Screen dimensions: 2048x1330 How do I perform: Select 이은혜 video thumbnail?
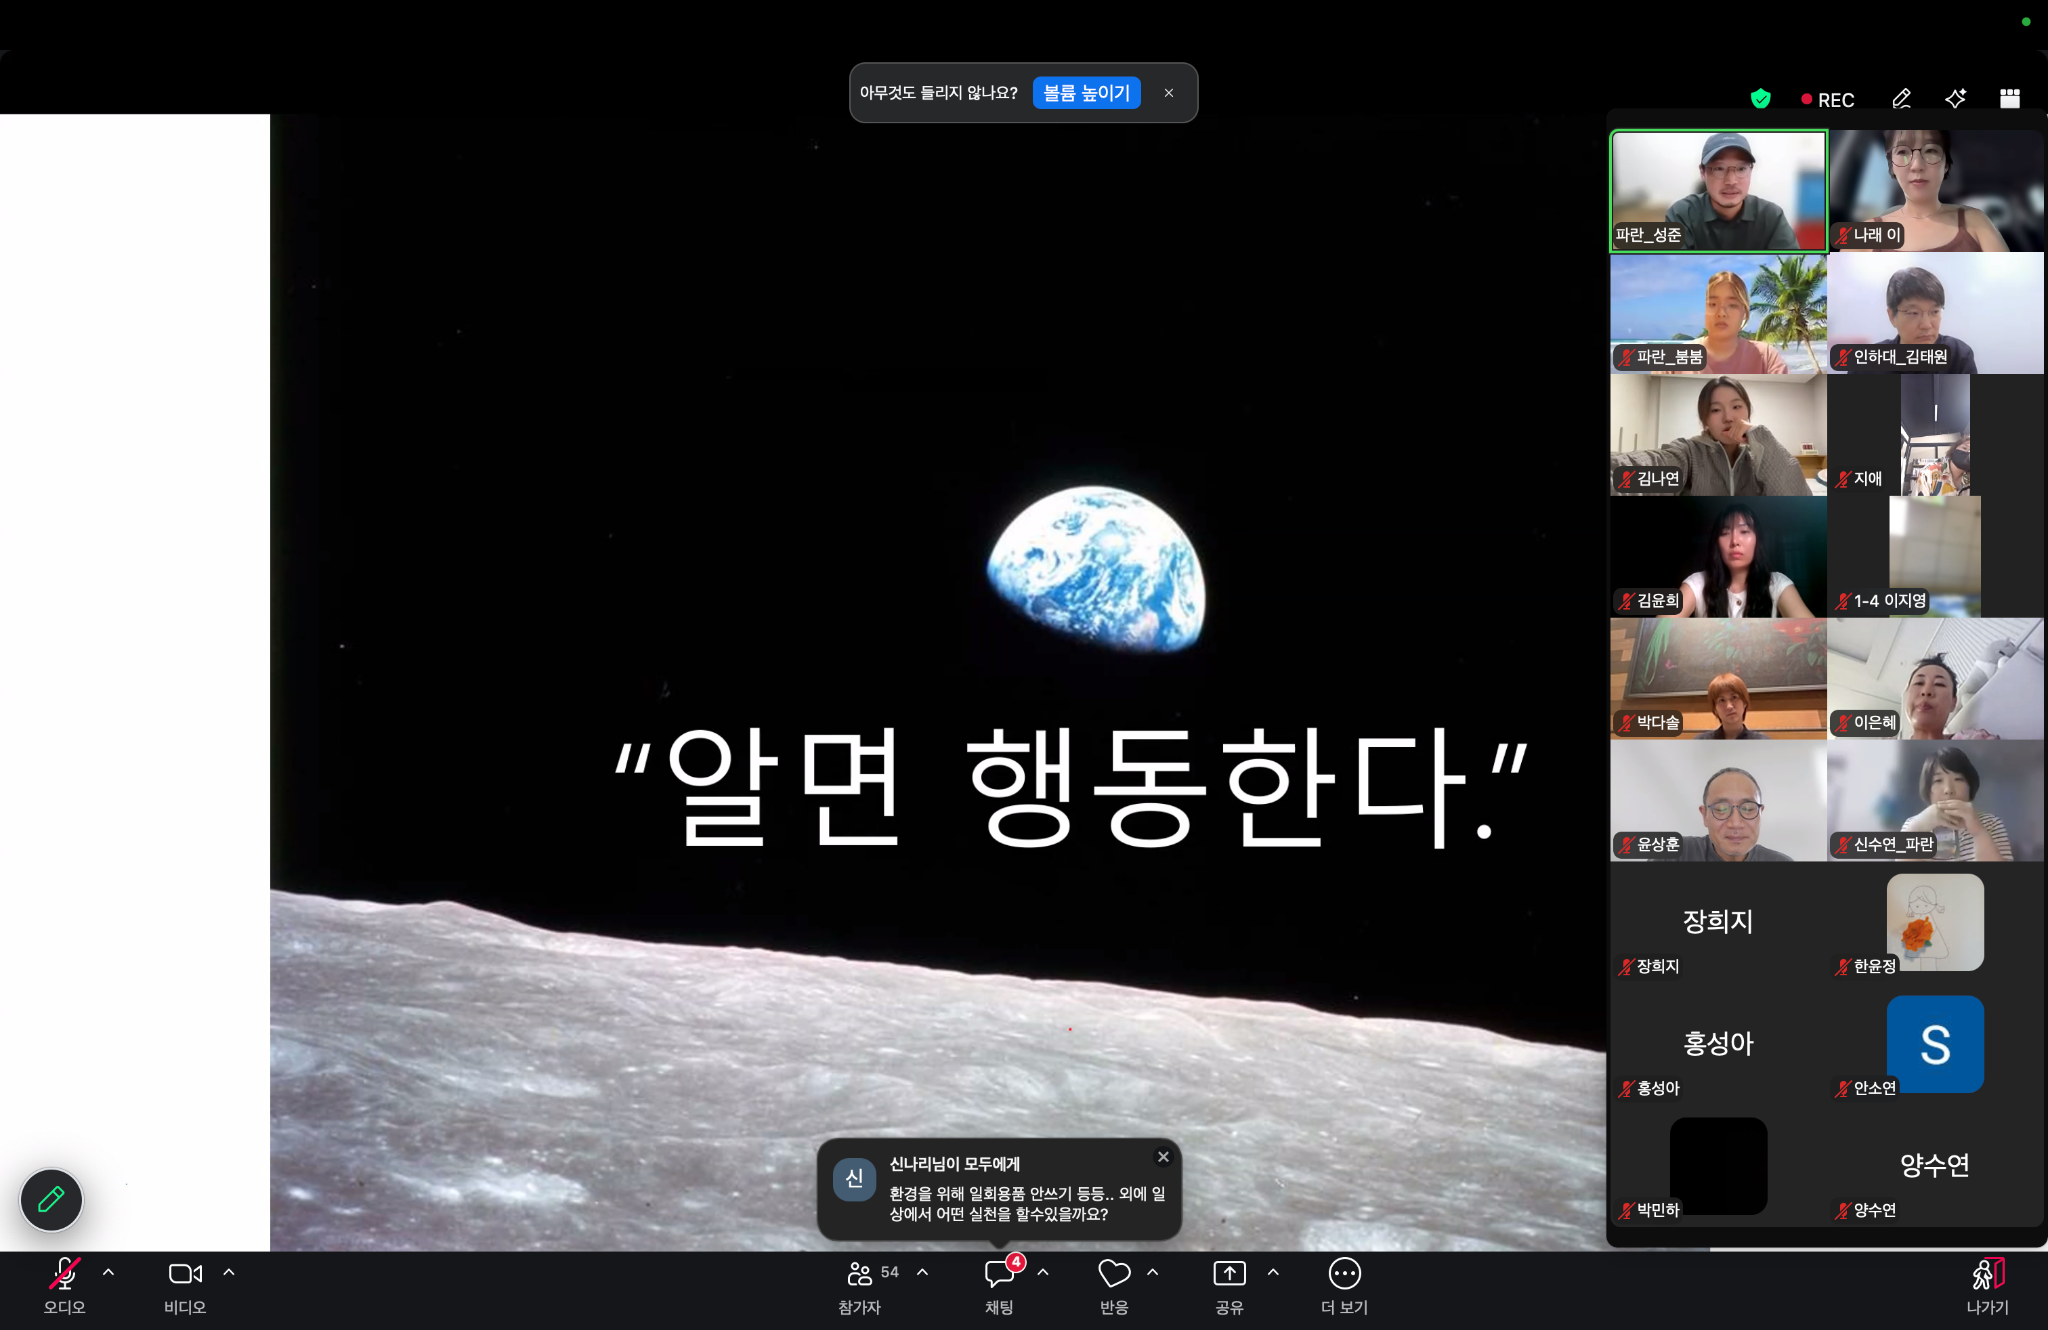coord(1936,679)
